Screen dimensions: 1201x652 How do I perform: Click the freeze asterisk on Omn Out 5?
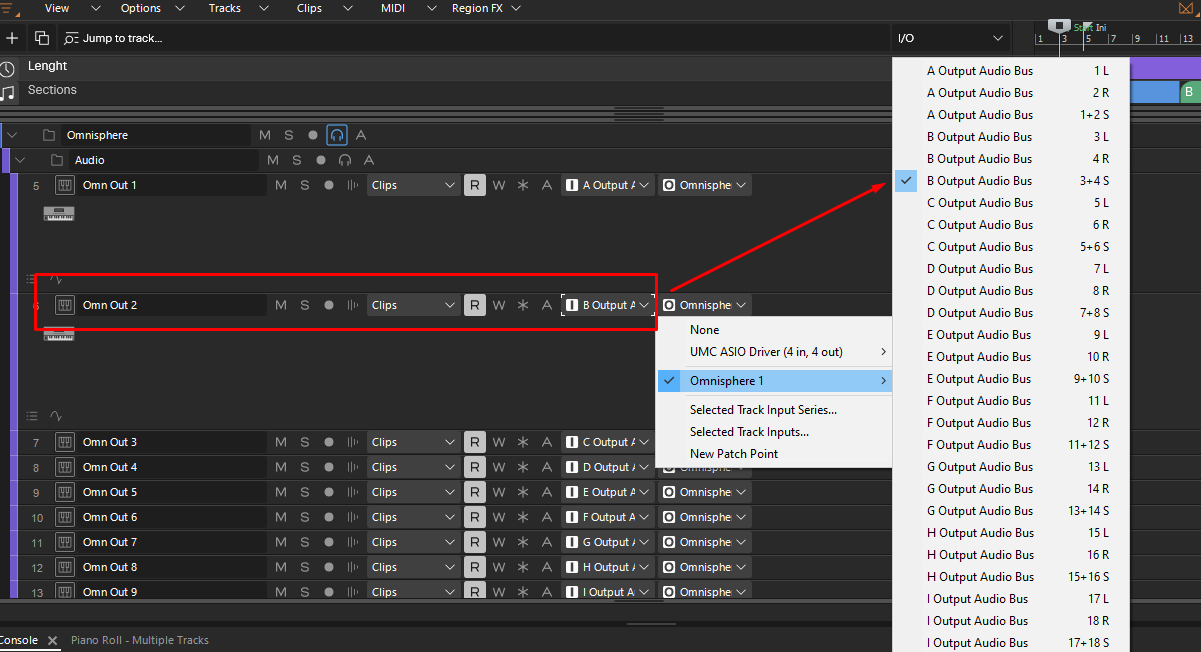pyautogui.click(x=522, y=492)
